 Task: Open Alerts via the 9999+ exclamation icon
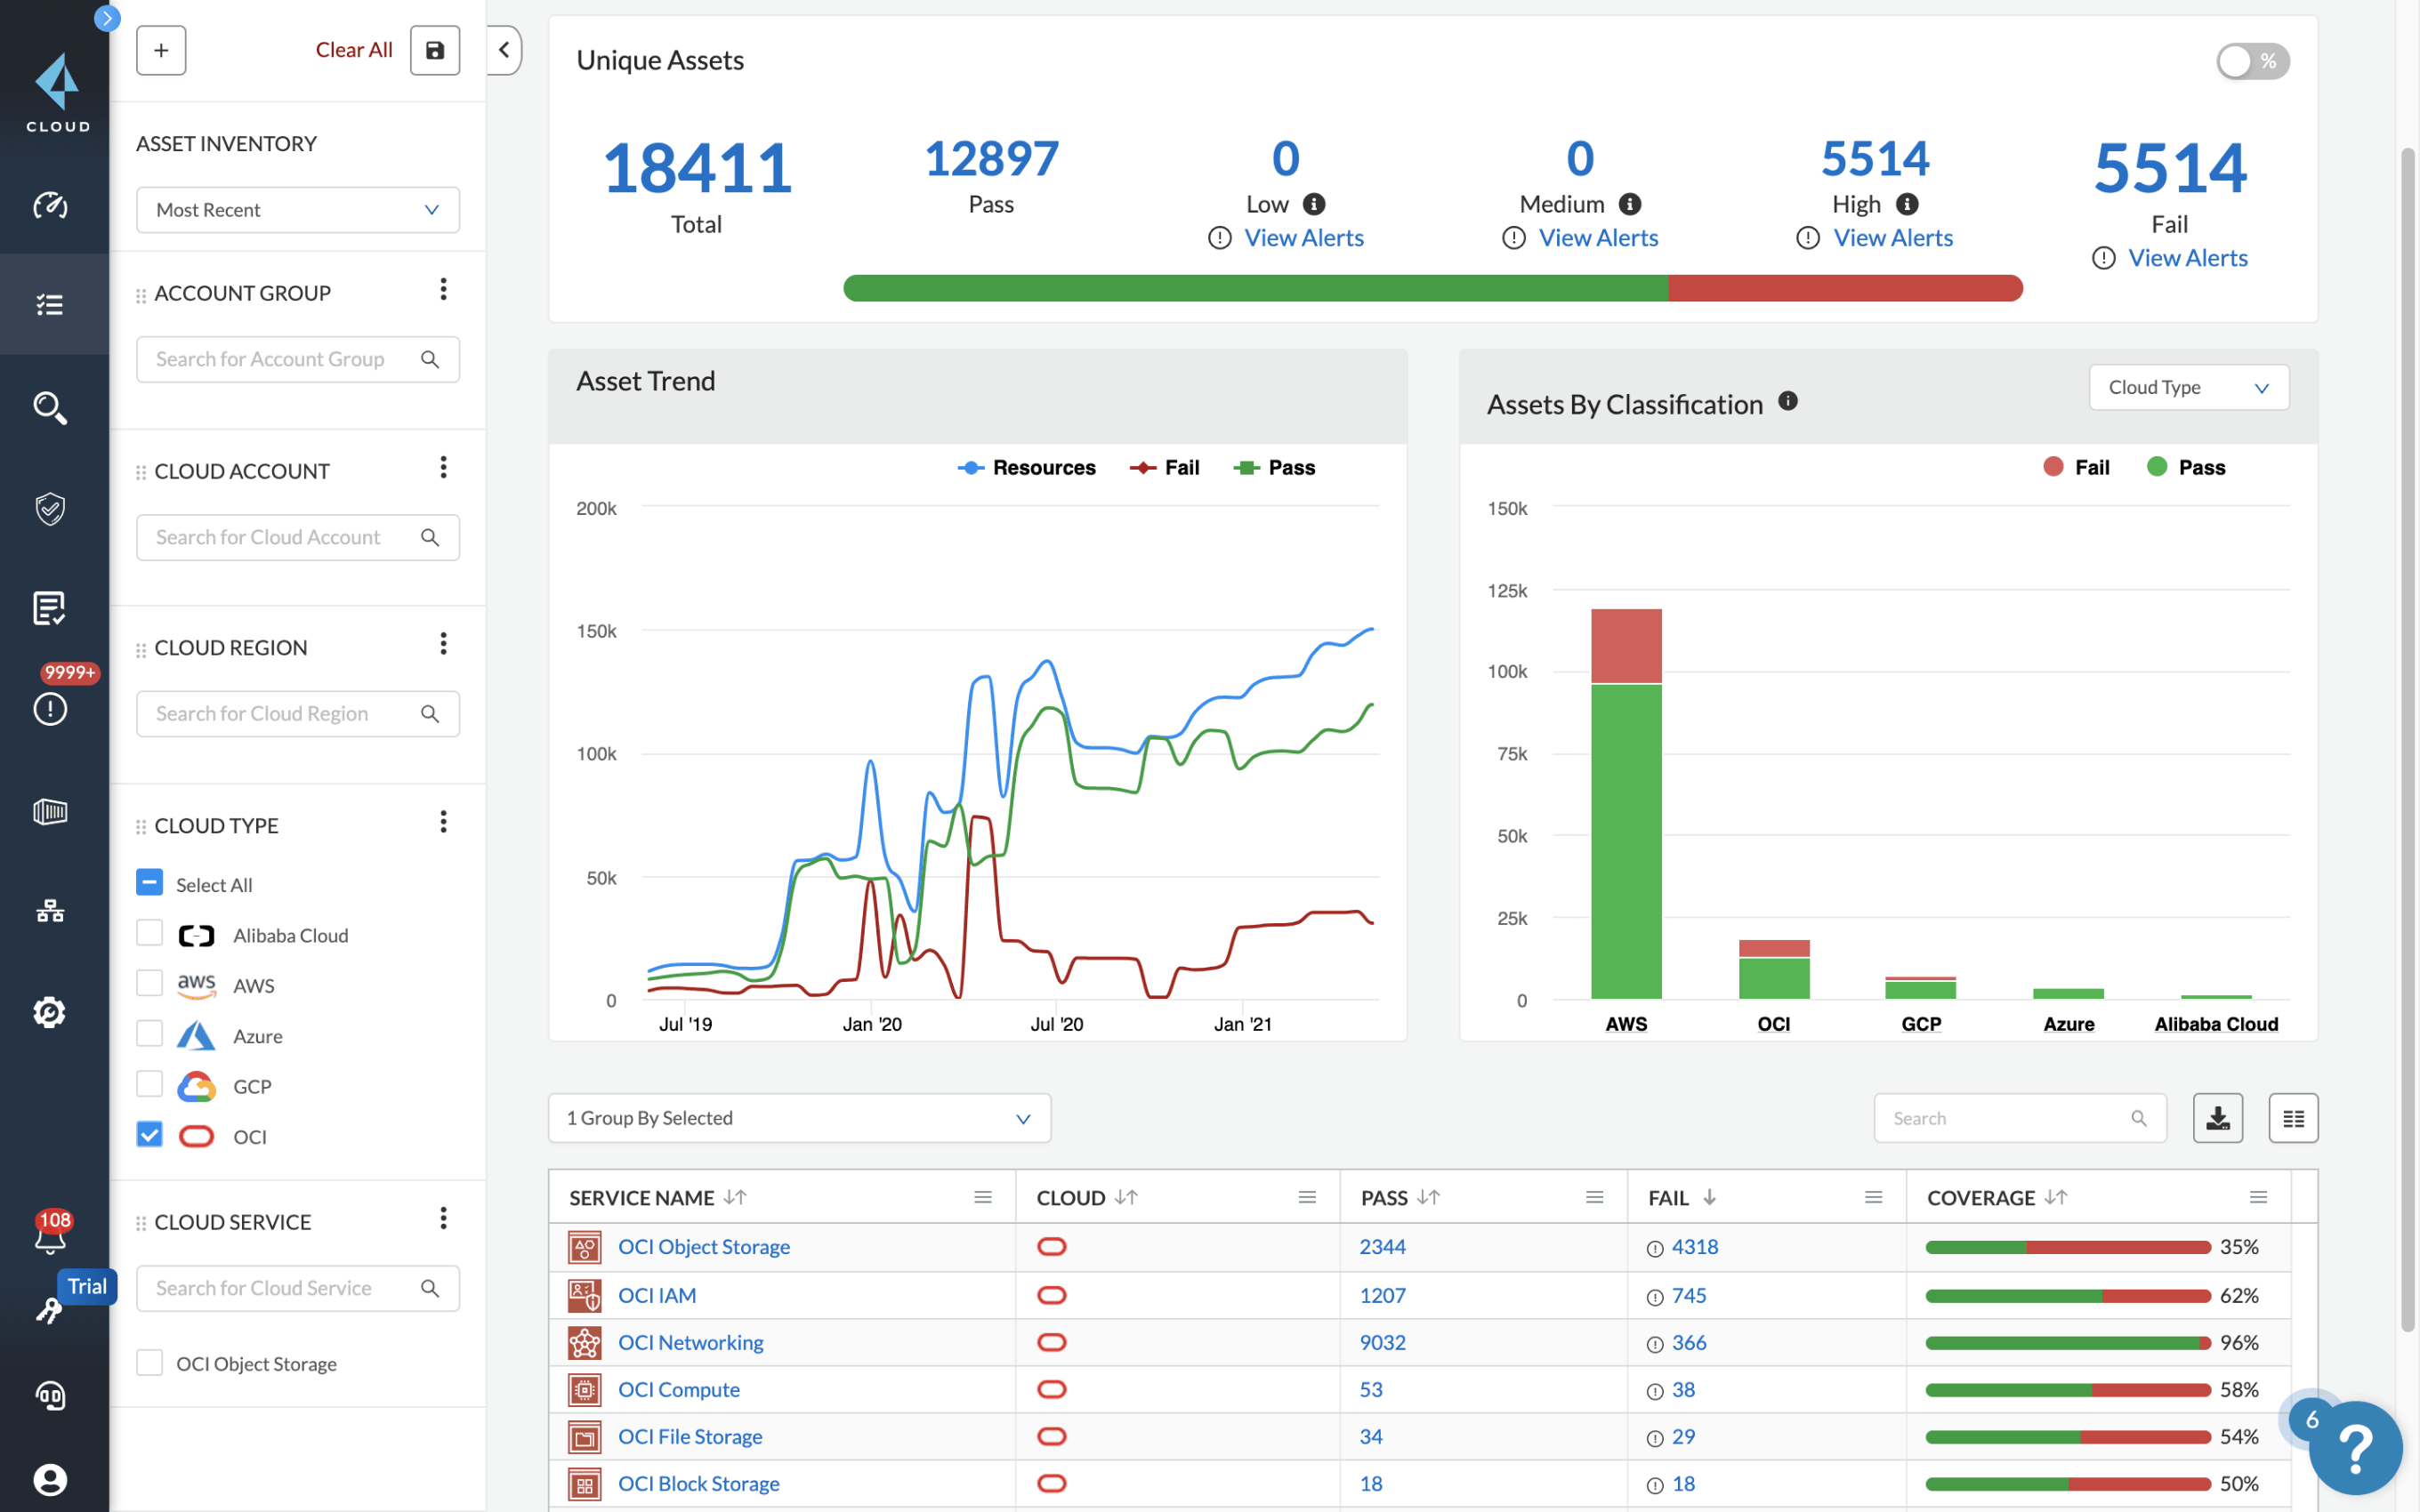[49, 709]
